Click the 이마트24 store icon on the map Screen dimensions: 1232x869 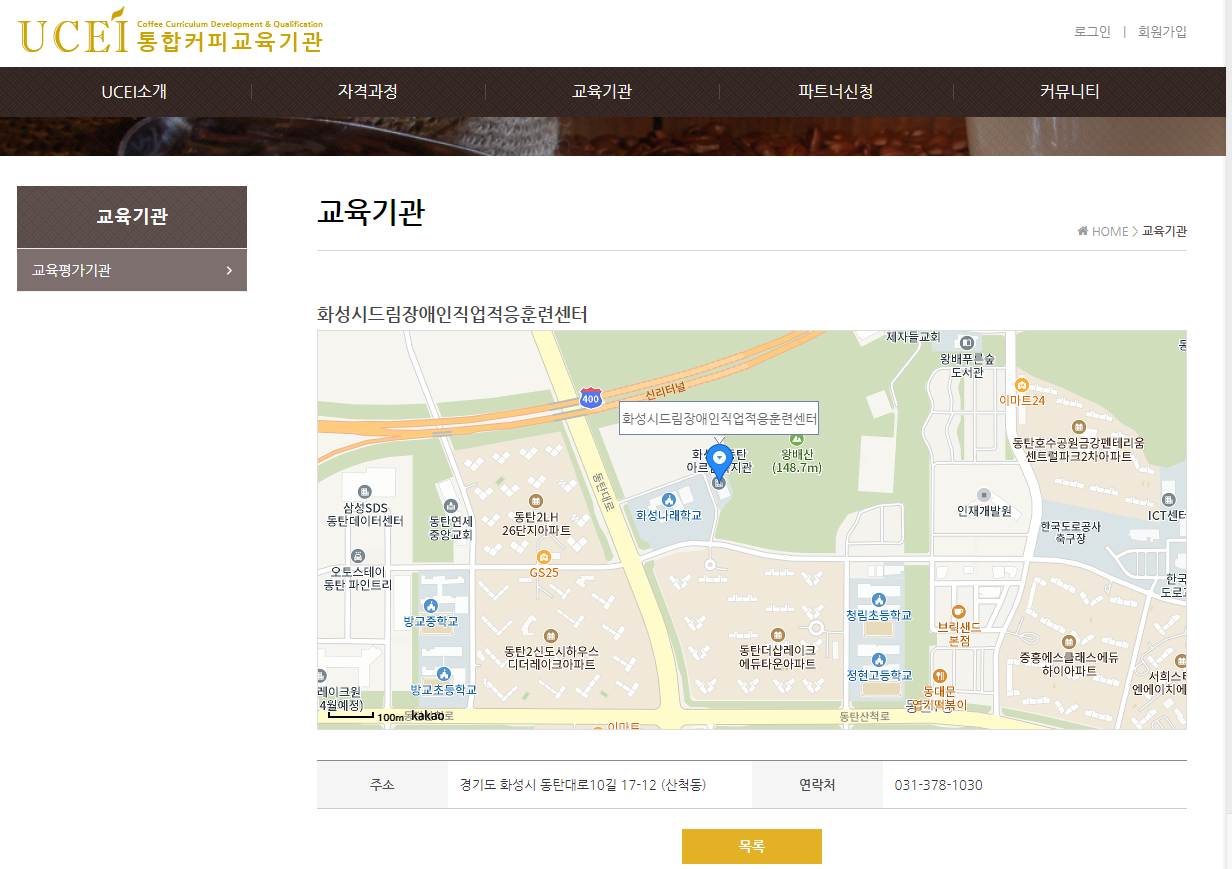click(x=1022, y=385)
